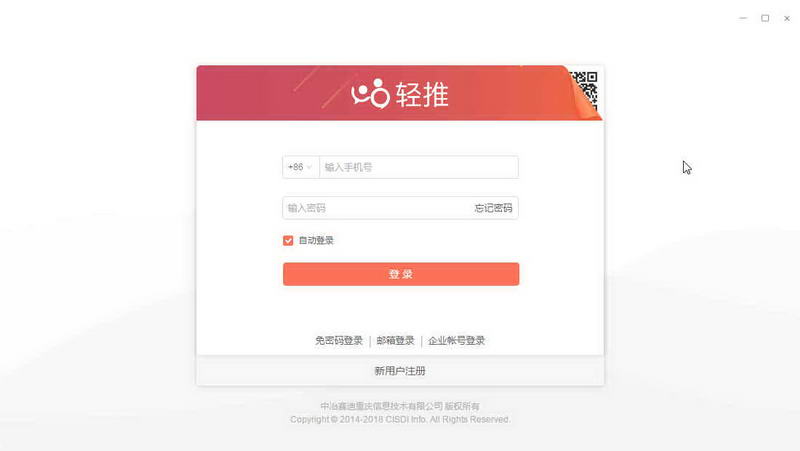Uncheck the 自动登录 checkbox

click(x=288, y=240)
